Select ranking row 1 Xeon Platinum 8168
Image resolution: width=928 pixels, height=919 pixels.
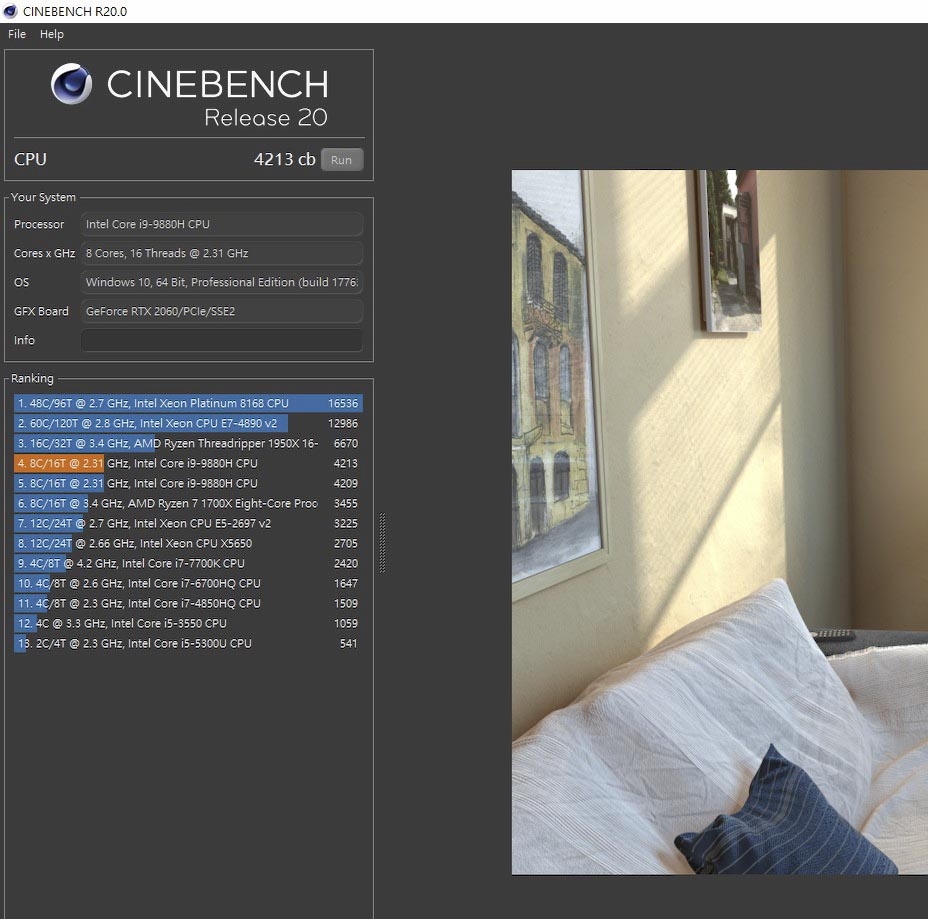tap(188, 404)
